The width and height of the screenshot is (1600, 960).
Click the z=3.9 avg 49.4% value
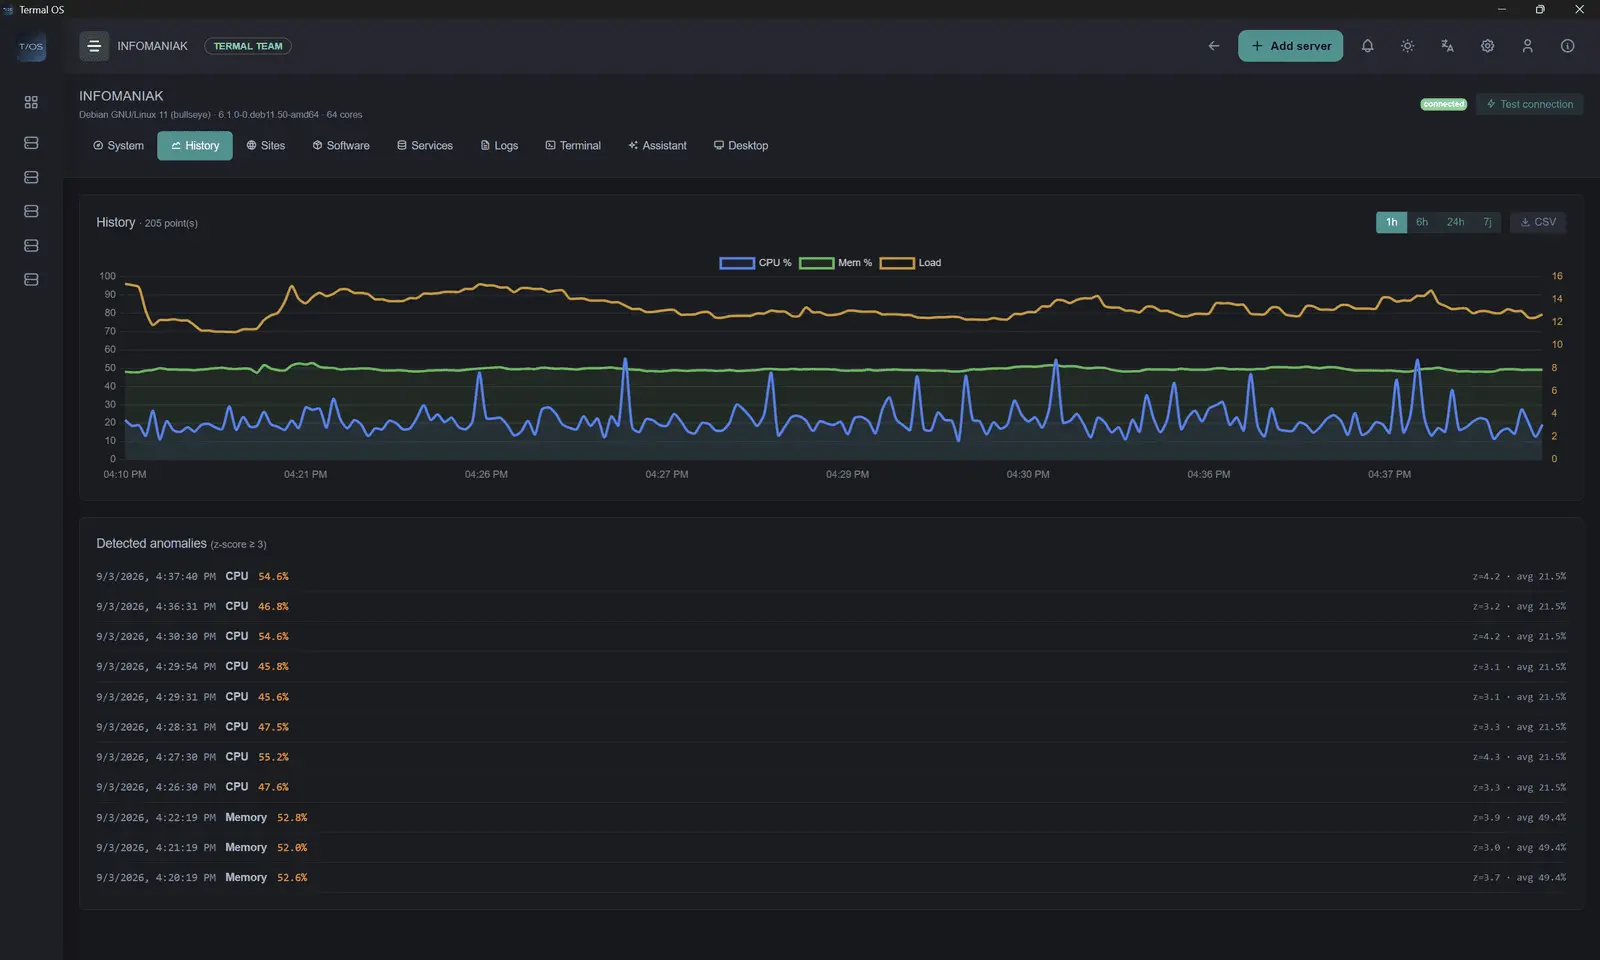(x=1519, y=818)
